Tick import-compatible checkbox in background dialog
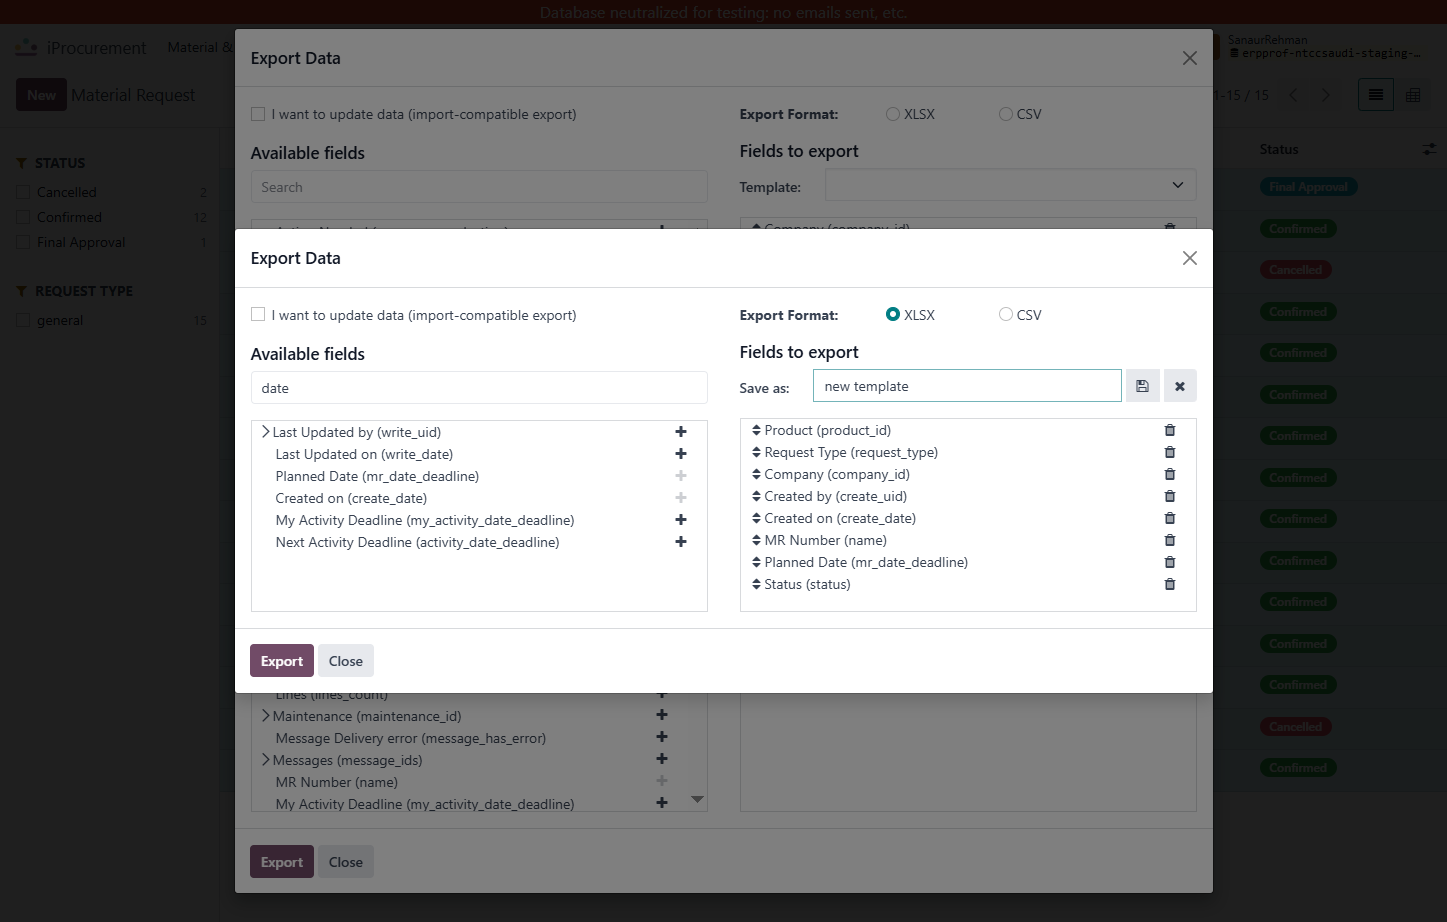 click(258, 114)
